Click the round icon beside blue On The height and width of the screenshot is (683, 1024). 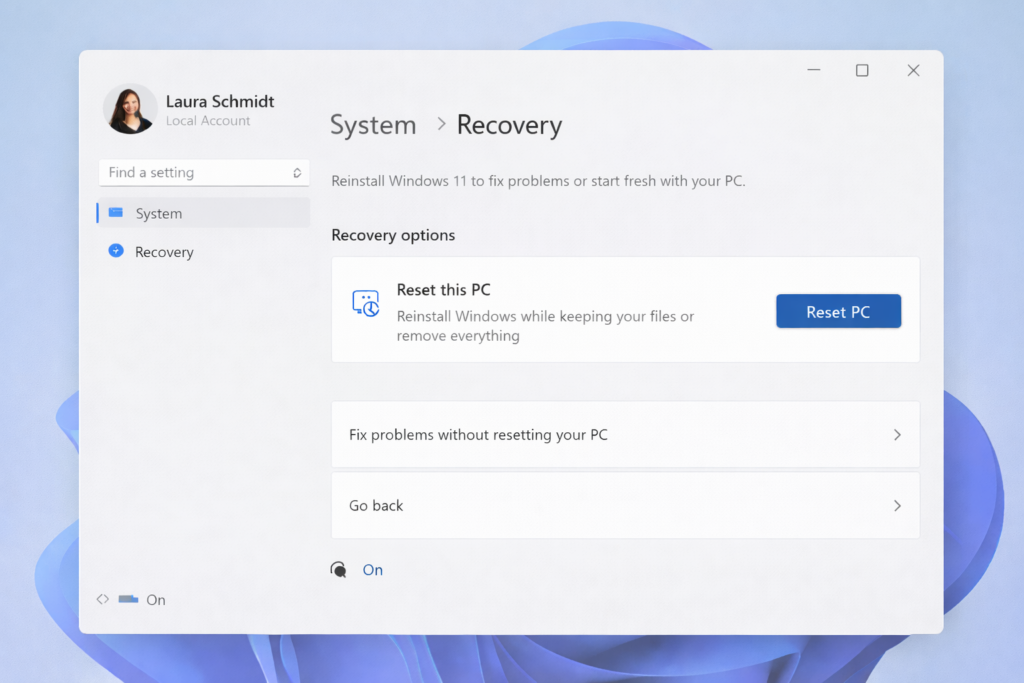point(338,570)
